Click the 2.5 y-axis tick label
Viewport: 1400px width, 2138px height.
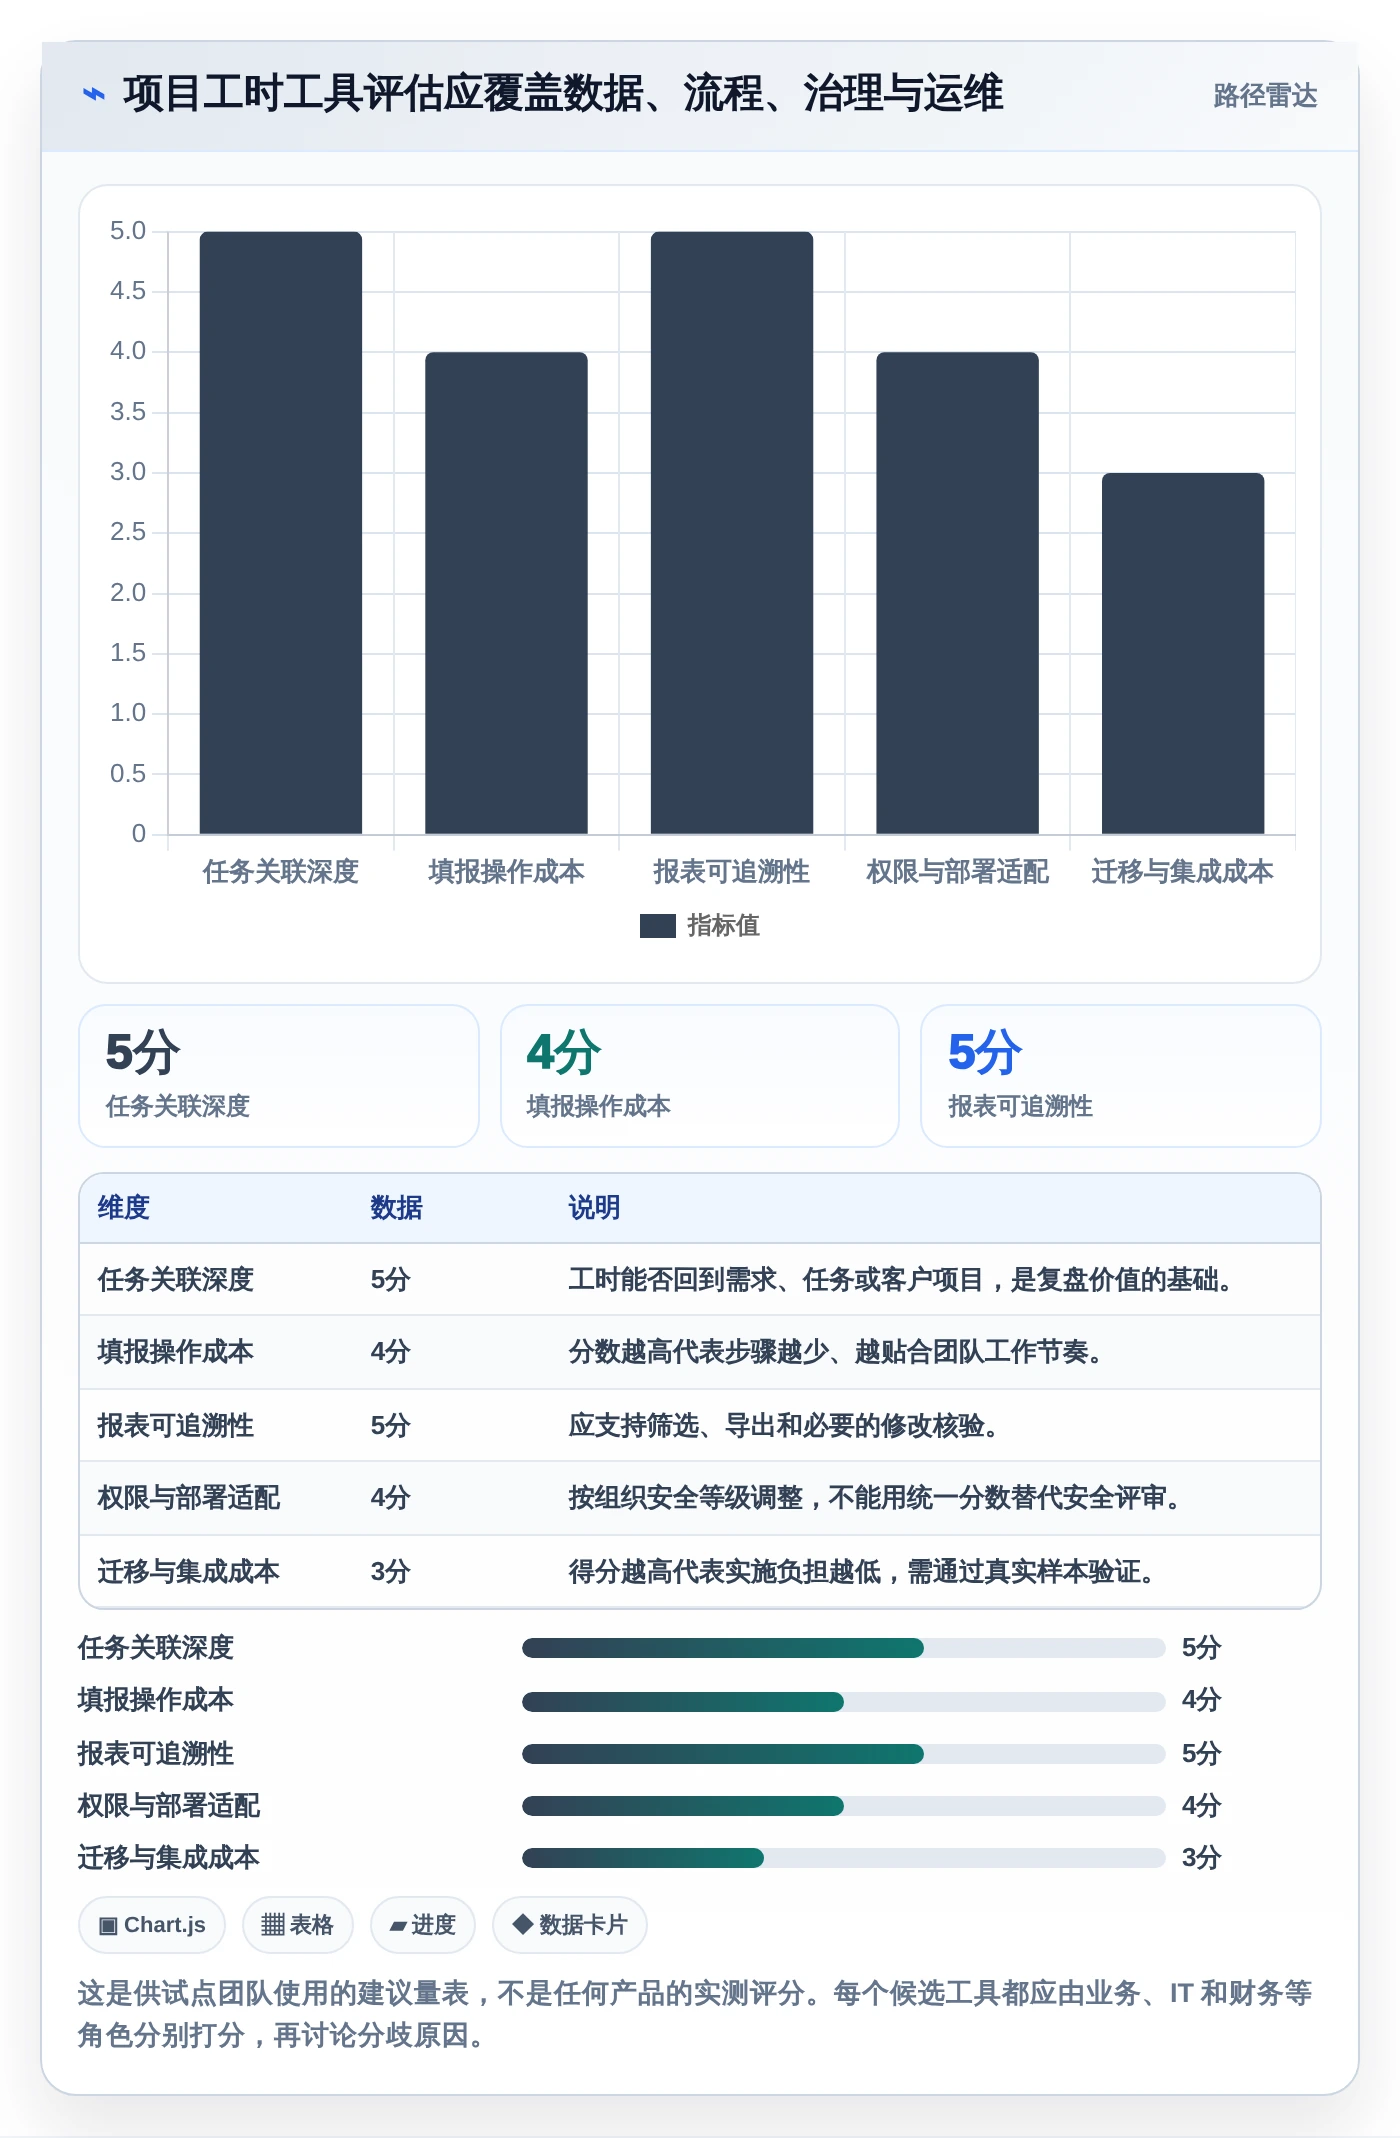128,532
